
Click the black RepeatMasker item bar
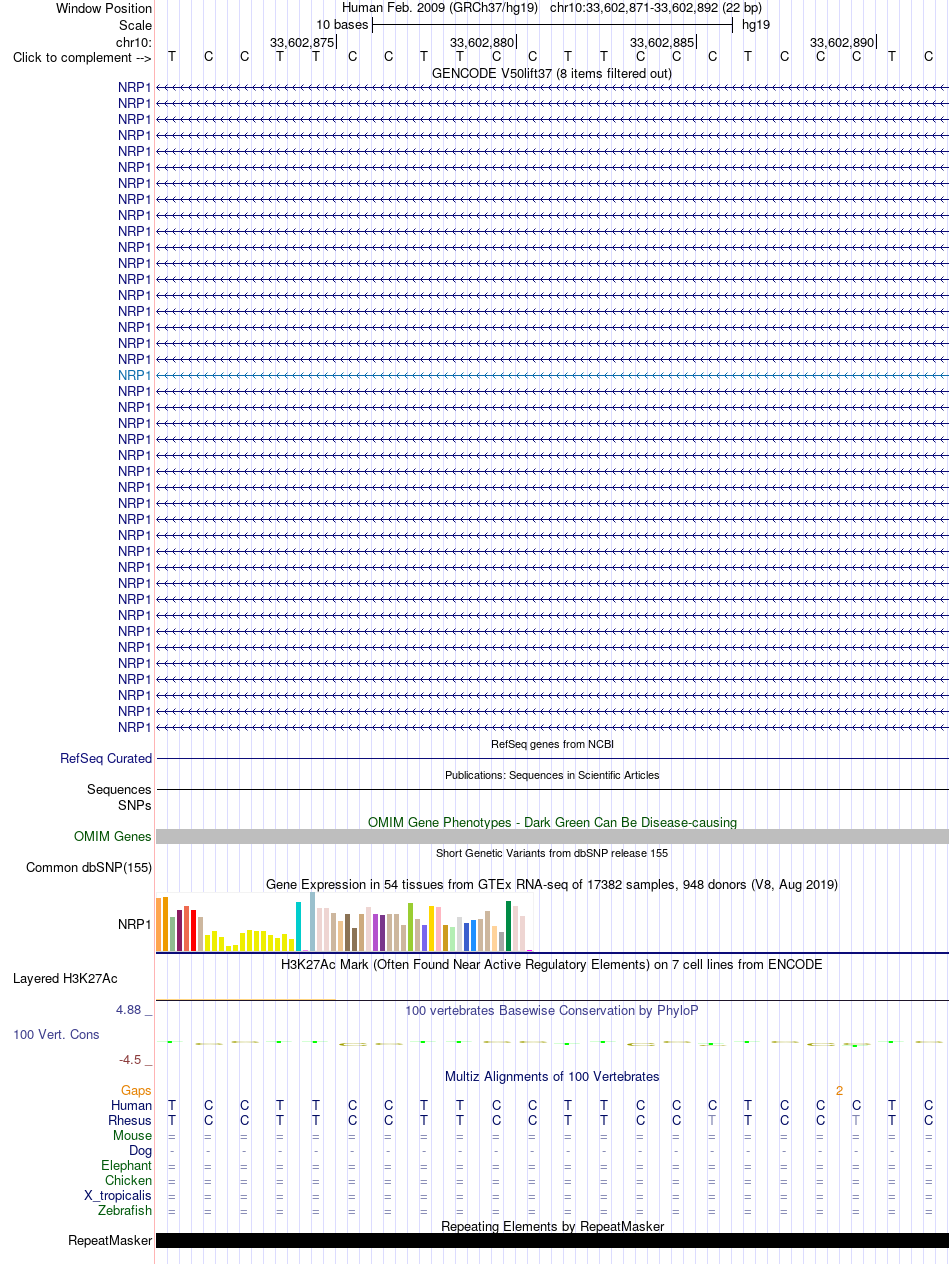[552, 1241]
